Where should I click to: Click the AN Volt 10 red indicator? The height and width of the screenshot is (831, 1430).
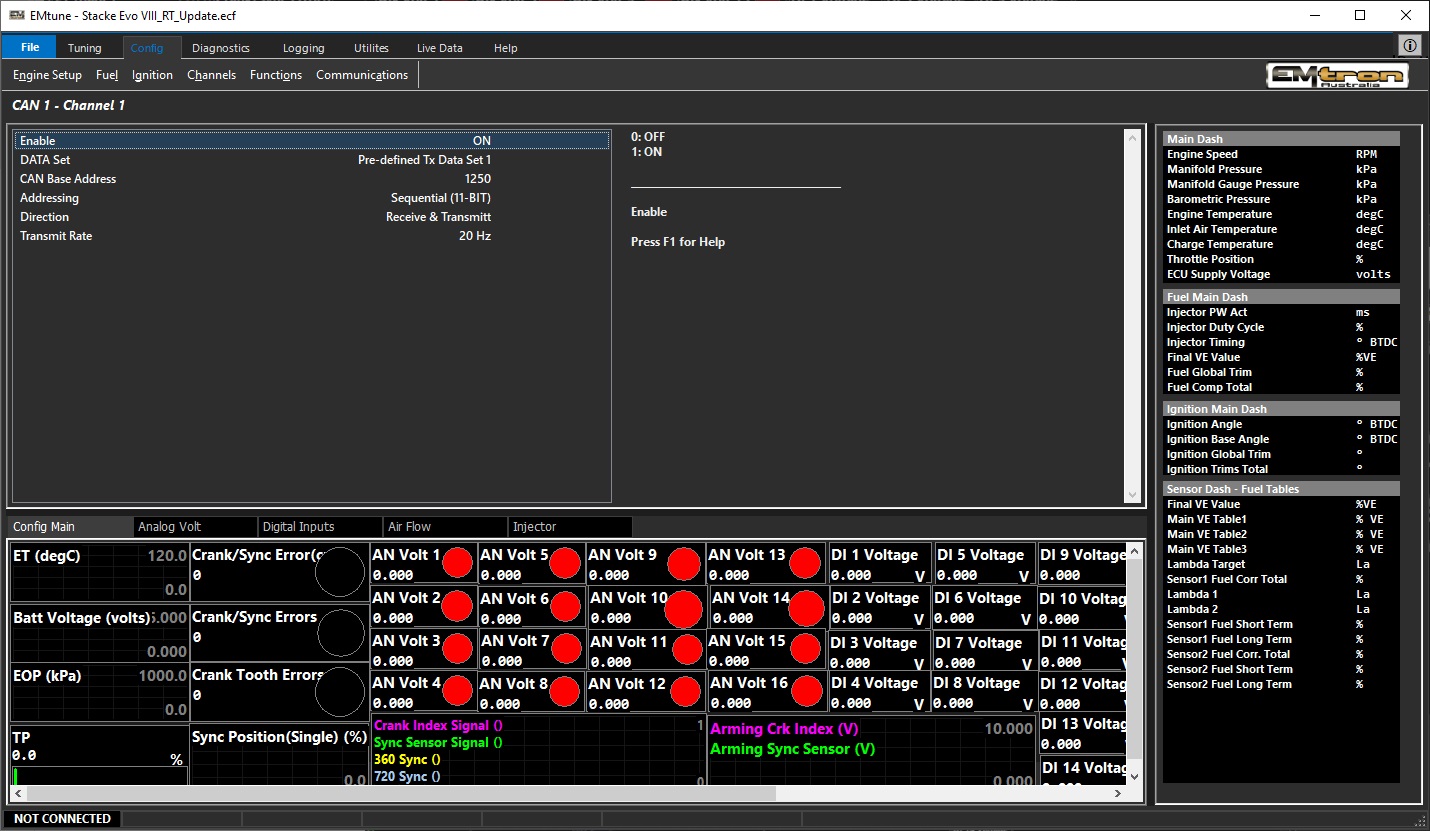(x=684, y=608)
